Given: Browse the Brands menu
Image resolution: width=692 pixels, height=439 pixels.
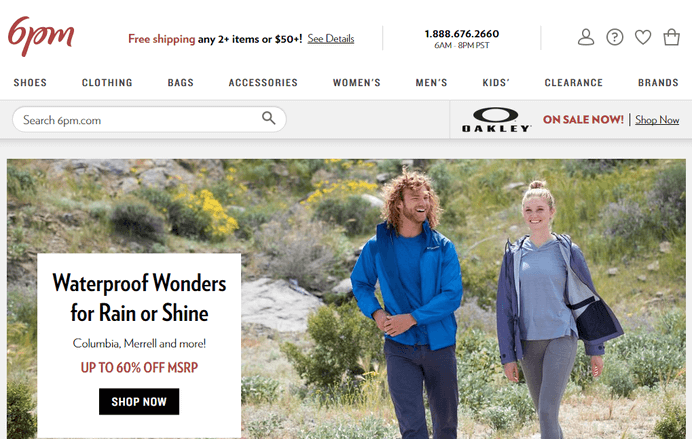Looking at the screenshot, I should [658, 83].
